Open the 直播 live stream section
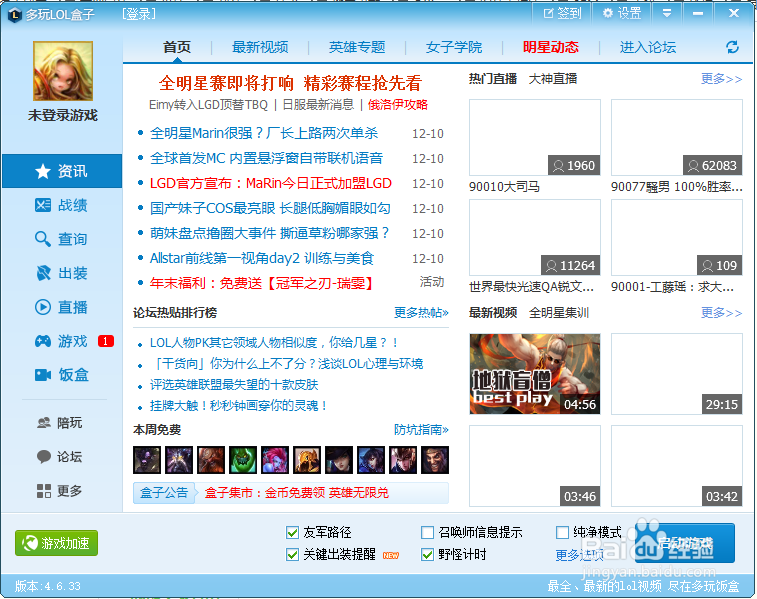 tap(62, 307)
